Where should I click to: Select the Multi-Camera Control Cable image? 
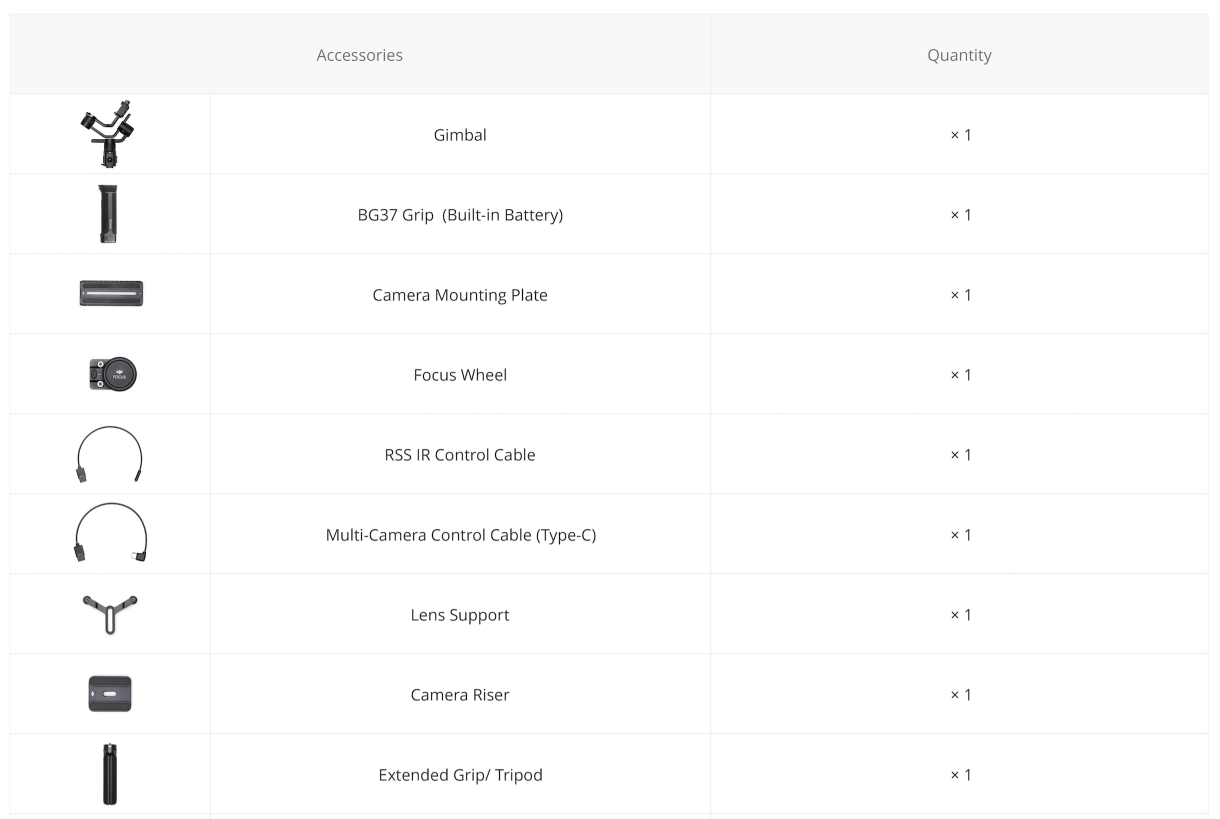pyautogui.click(x=110, y=533)
